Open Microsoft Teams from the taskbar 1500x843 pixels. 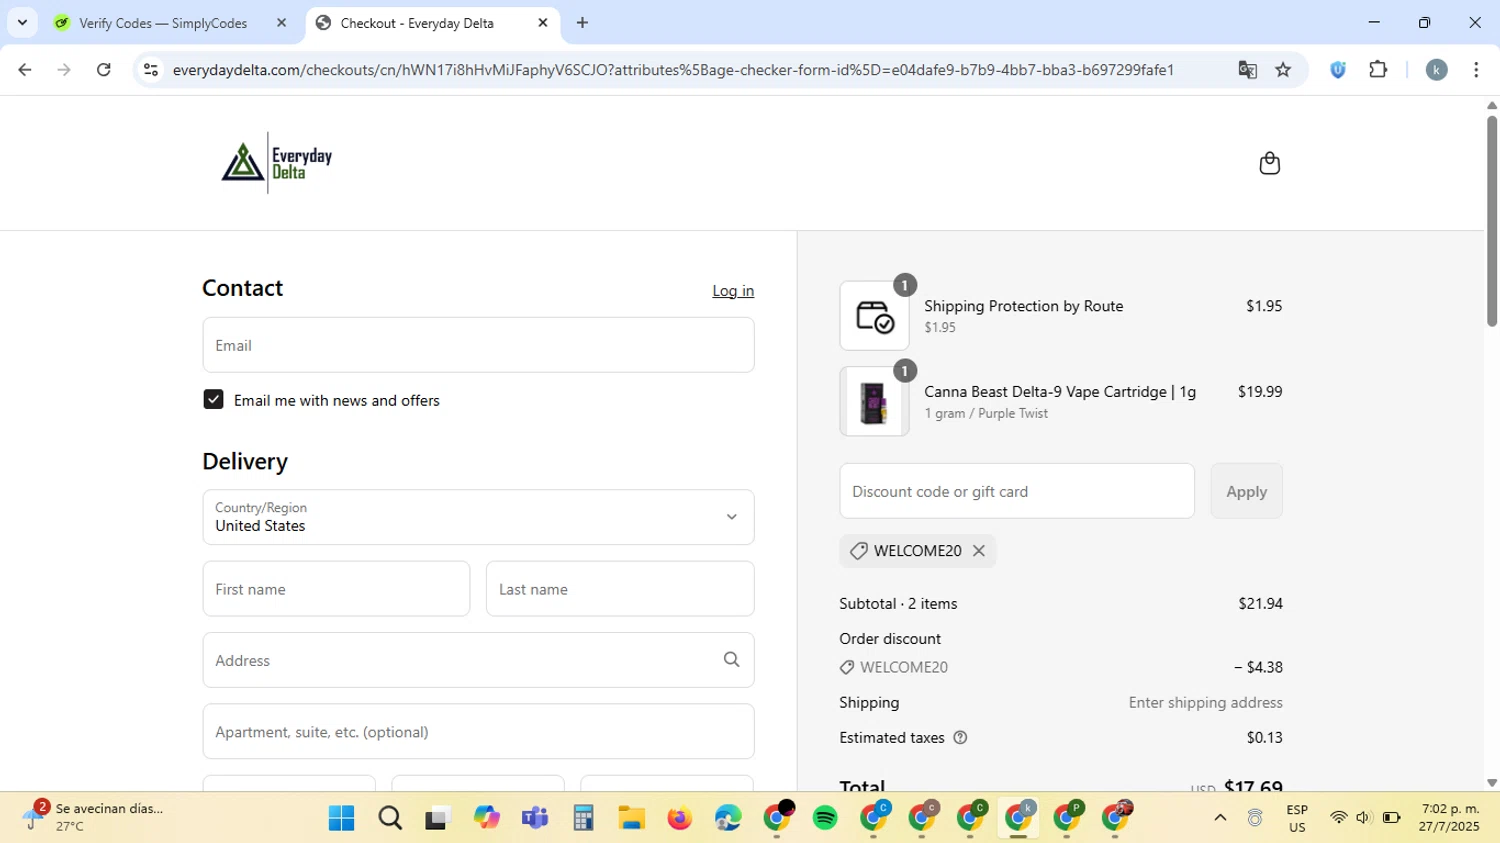coord(535,818)
